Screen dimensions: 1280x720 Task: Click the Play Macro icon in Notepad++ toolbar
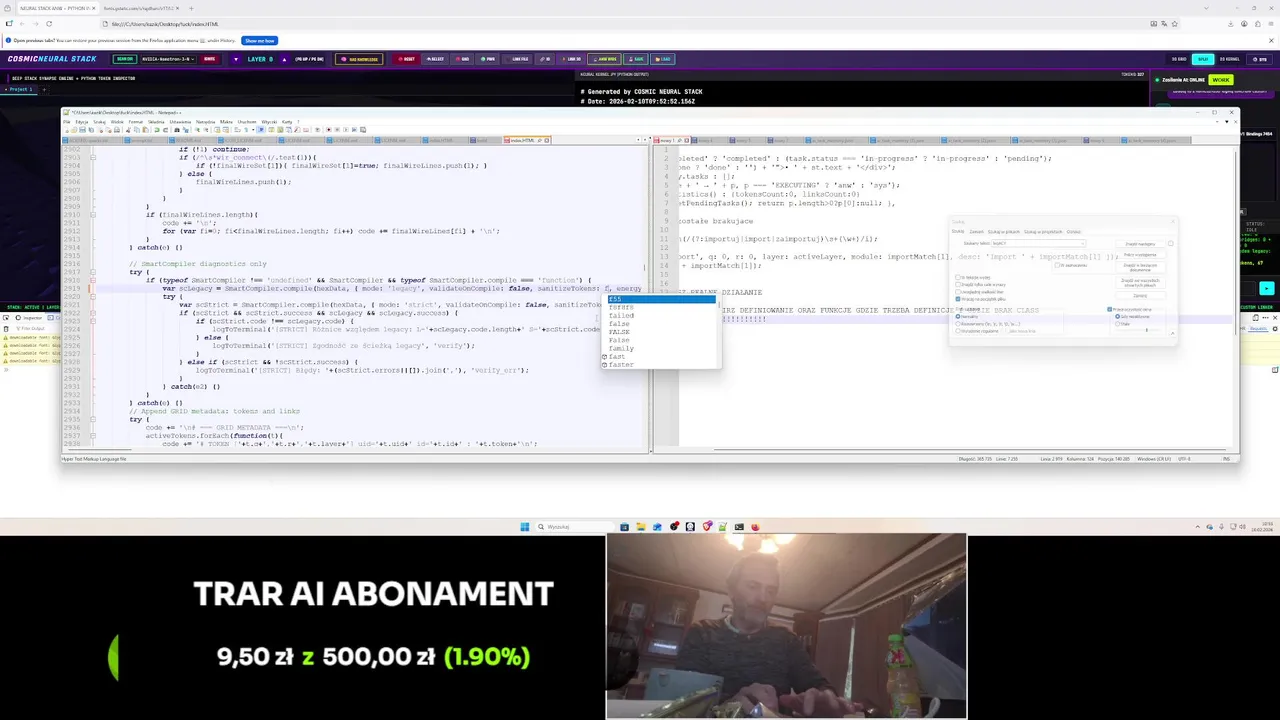(x=346, y=130)
